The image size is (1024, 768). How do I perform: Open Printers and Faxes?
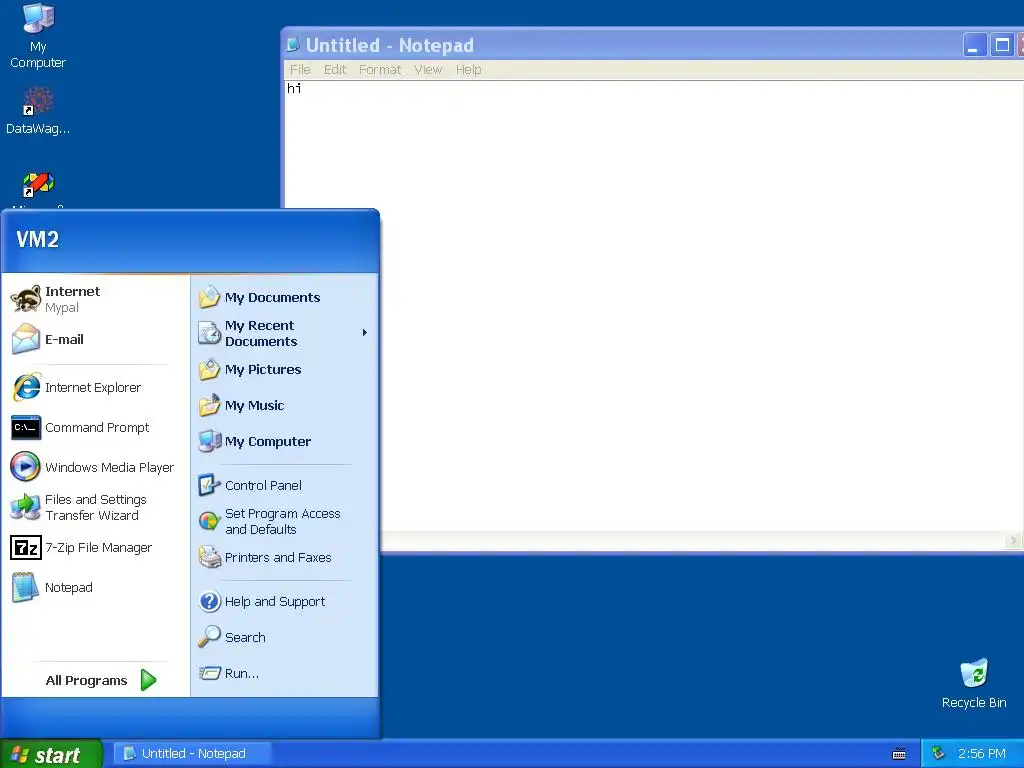tap(284, 558)
